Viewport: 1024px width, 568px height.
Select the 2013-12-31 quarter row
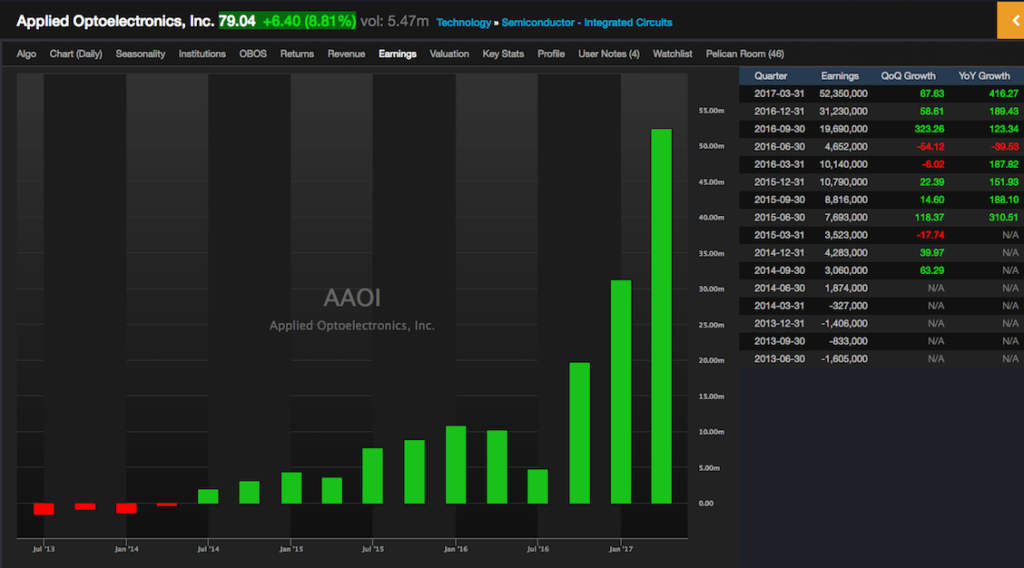882,323
